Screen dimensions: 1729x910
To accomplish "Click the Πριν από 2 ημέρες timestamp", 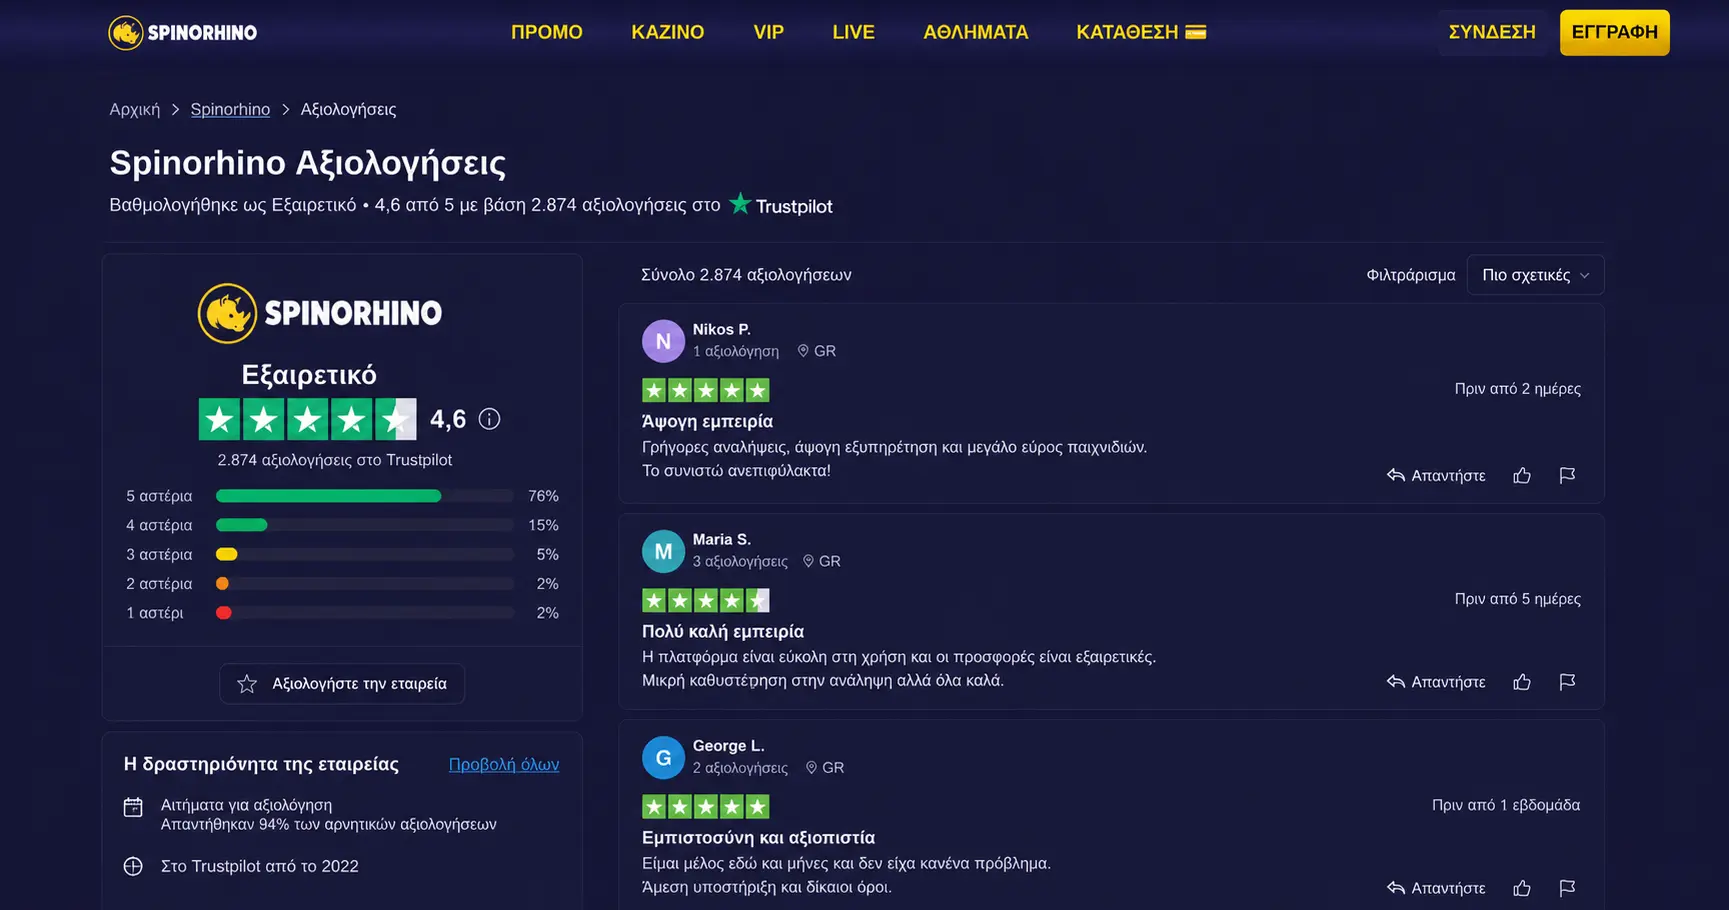I will [x=1518, y=389].
